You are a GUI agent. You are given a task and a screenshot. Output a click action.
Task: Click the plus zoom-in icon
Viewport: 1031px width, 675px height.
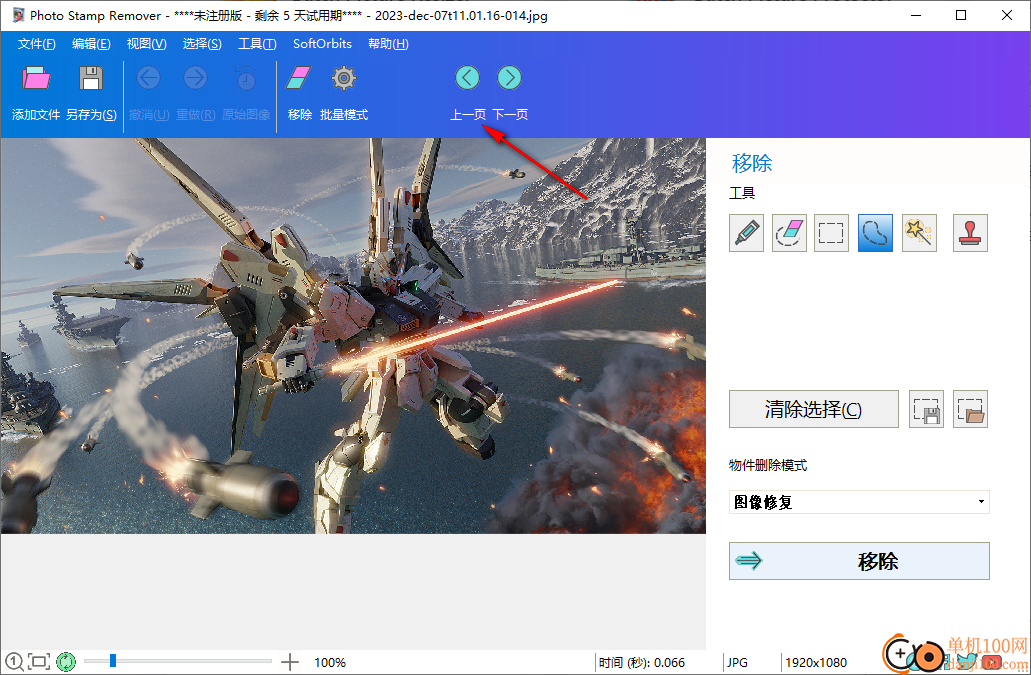click(290, 662)
